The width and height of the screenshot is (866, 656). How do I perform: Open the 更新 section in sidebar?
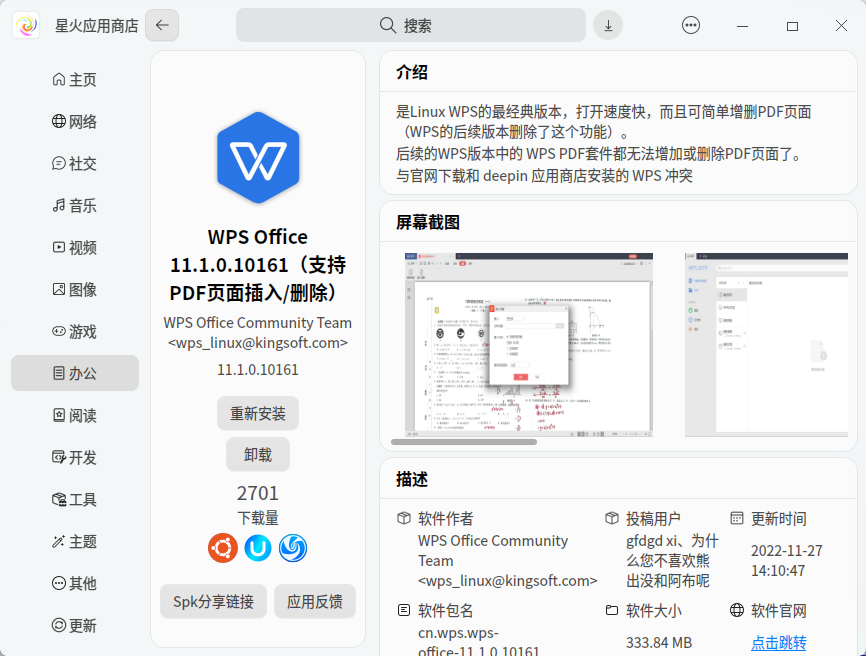[x=74, y=625]
